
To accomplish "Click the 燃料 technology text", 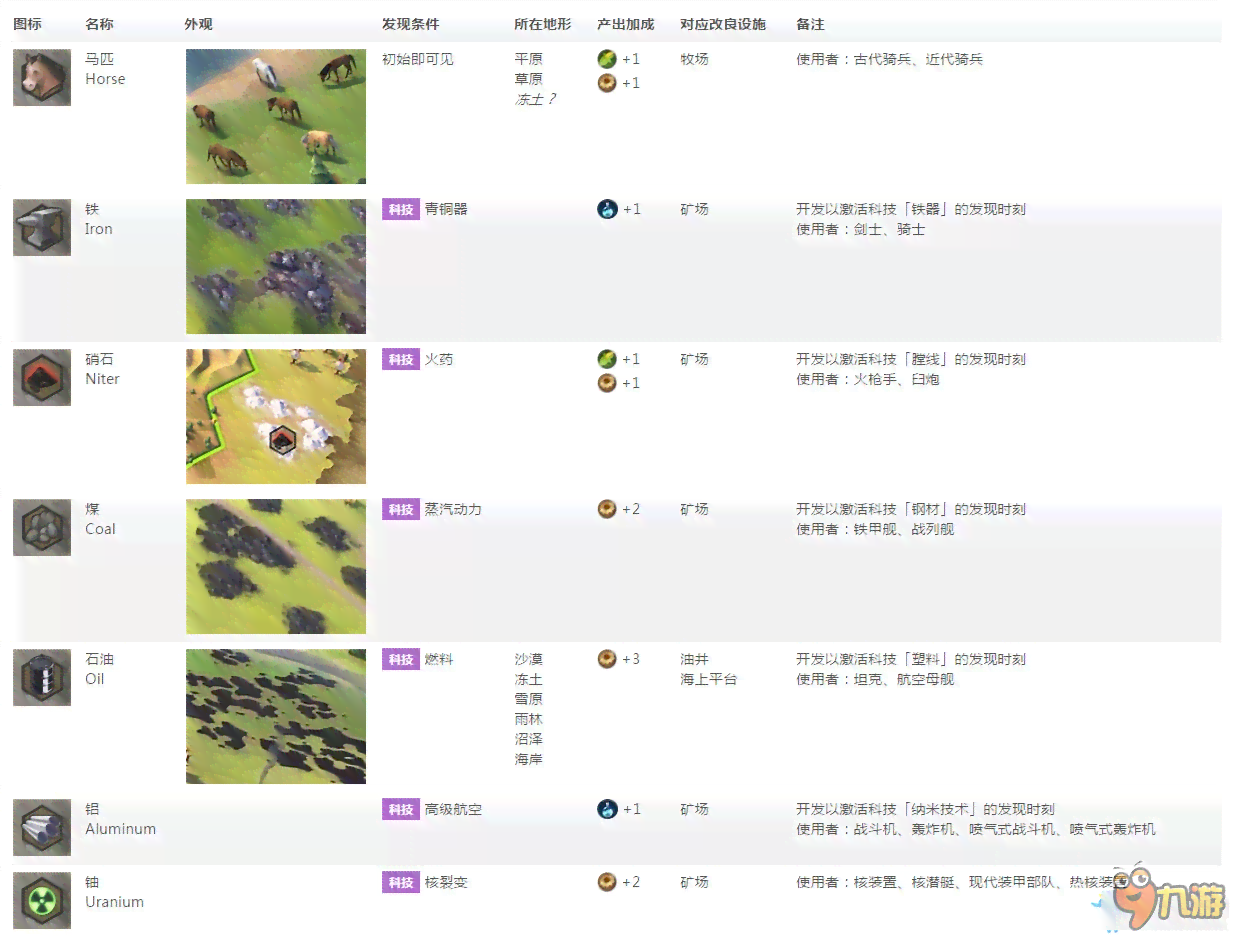I will 439,659.
